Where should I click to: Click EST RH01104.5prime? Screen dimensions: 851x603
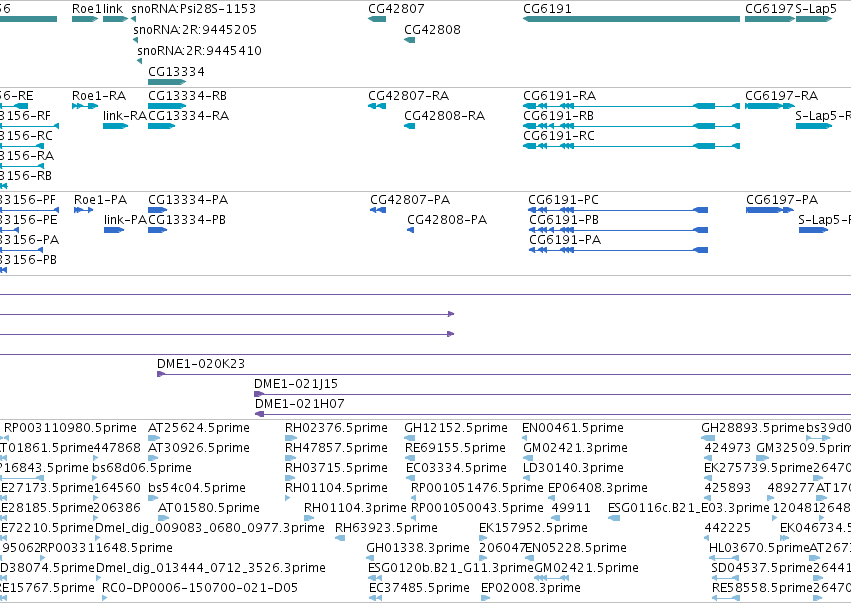pos(336,488)
